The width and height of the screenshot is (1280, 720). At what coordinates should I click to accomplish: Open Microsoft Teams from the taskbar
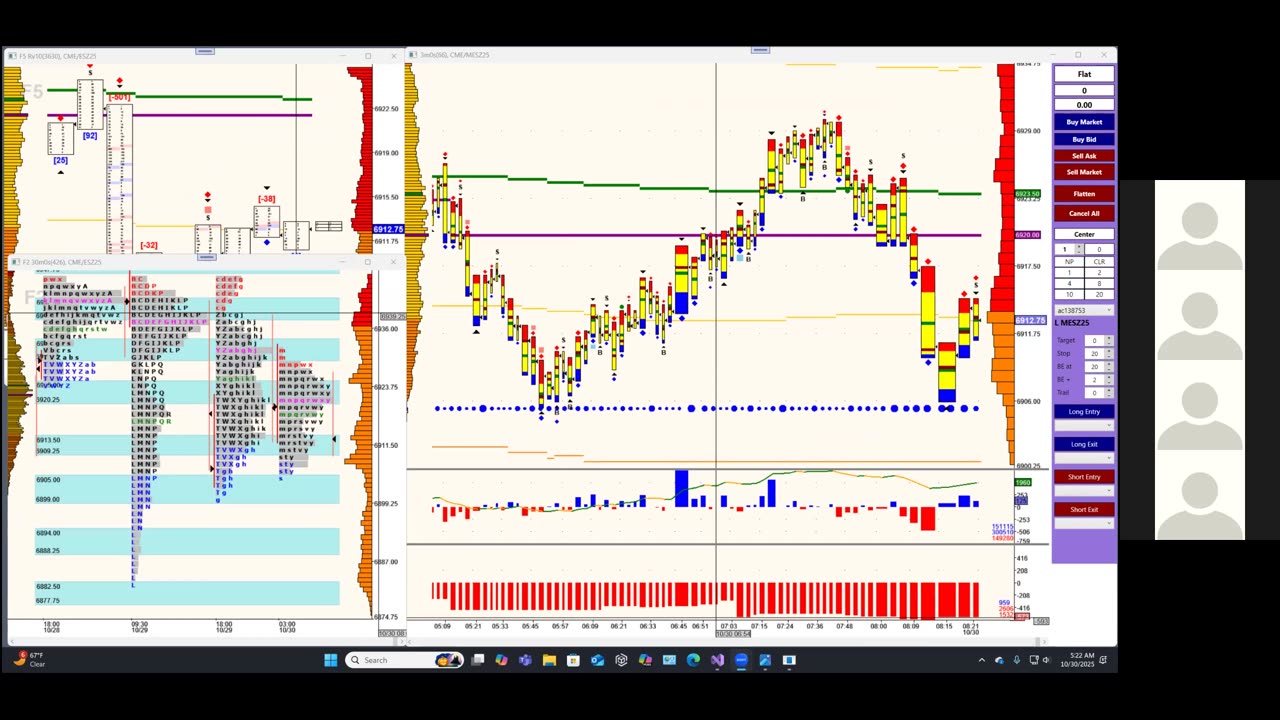pos(525,660)
